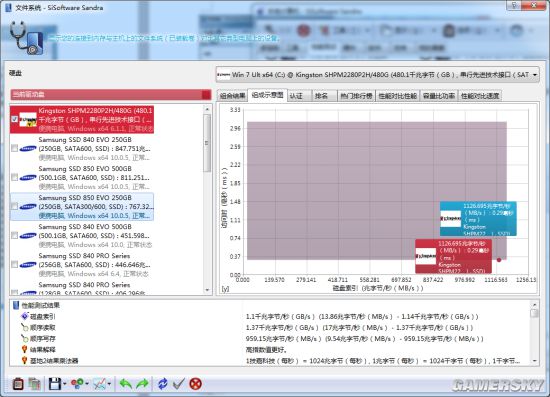Open the Win 7 Ult x64 drive dropdown
Viewport: 550px width, 397px height.
535,75
